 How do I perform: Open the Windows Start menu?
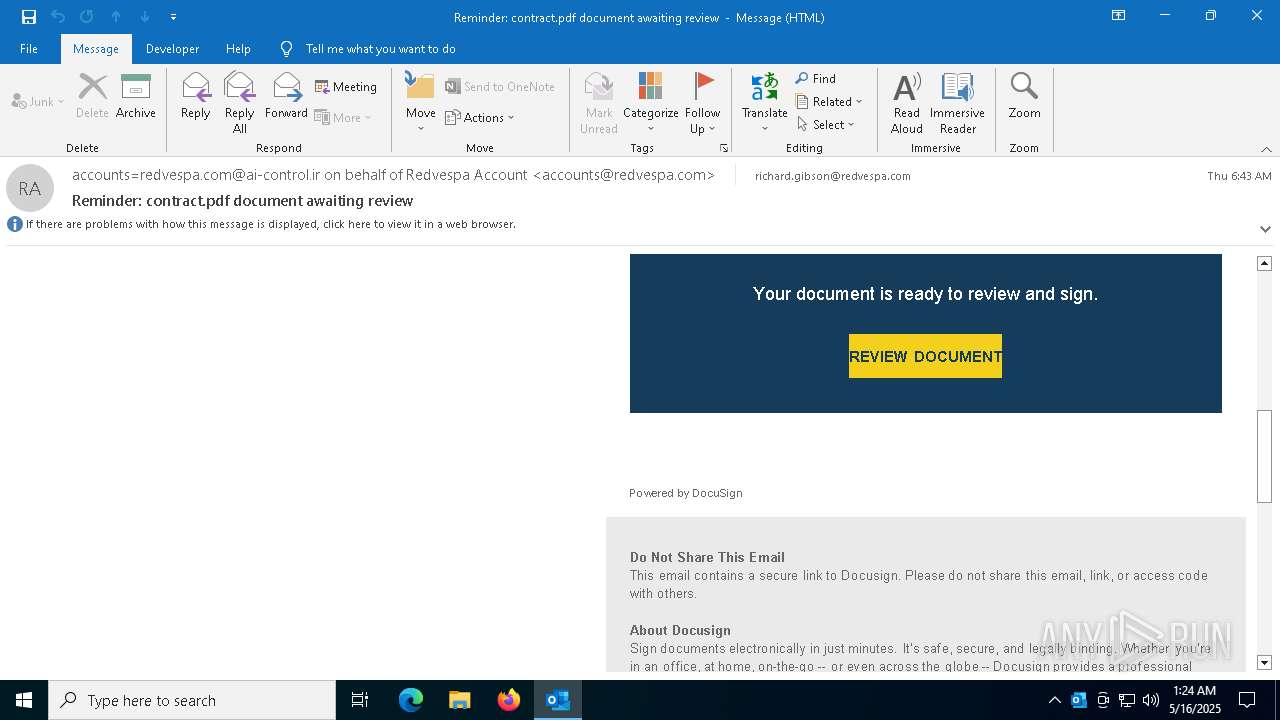click(x=24, y=700)
